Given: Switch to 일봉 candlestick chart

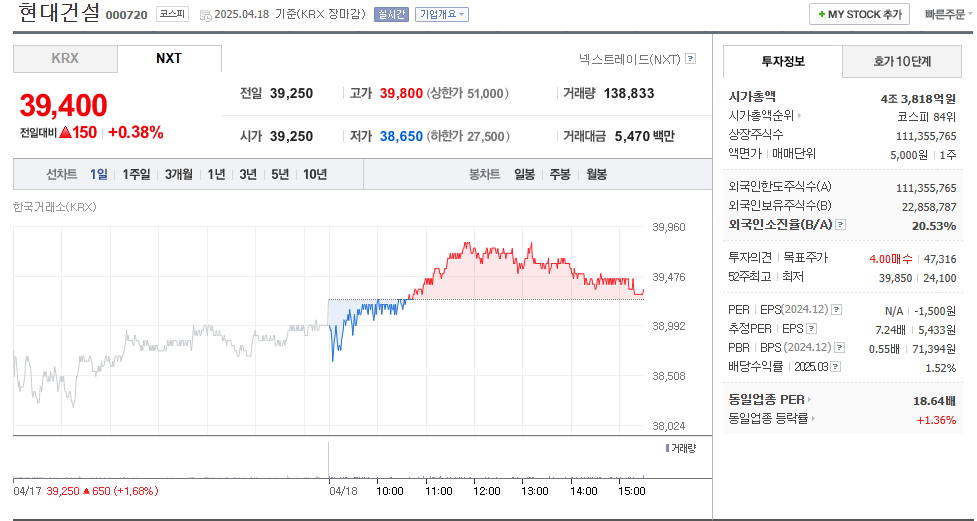Looking at the screenshot, I should pyautogui.click(x=525, y=174).
